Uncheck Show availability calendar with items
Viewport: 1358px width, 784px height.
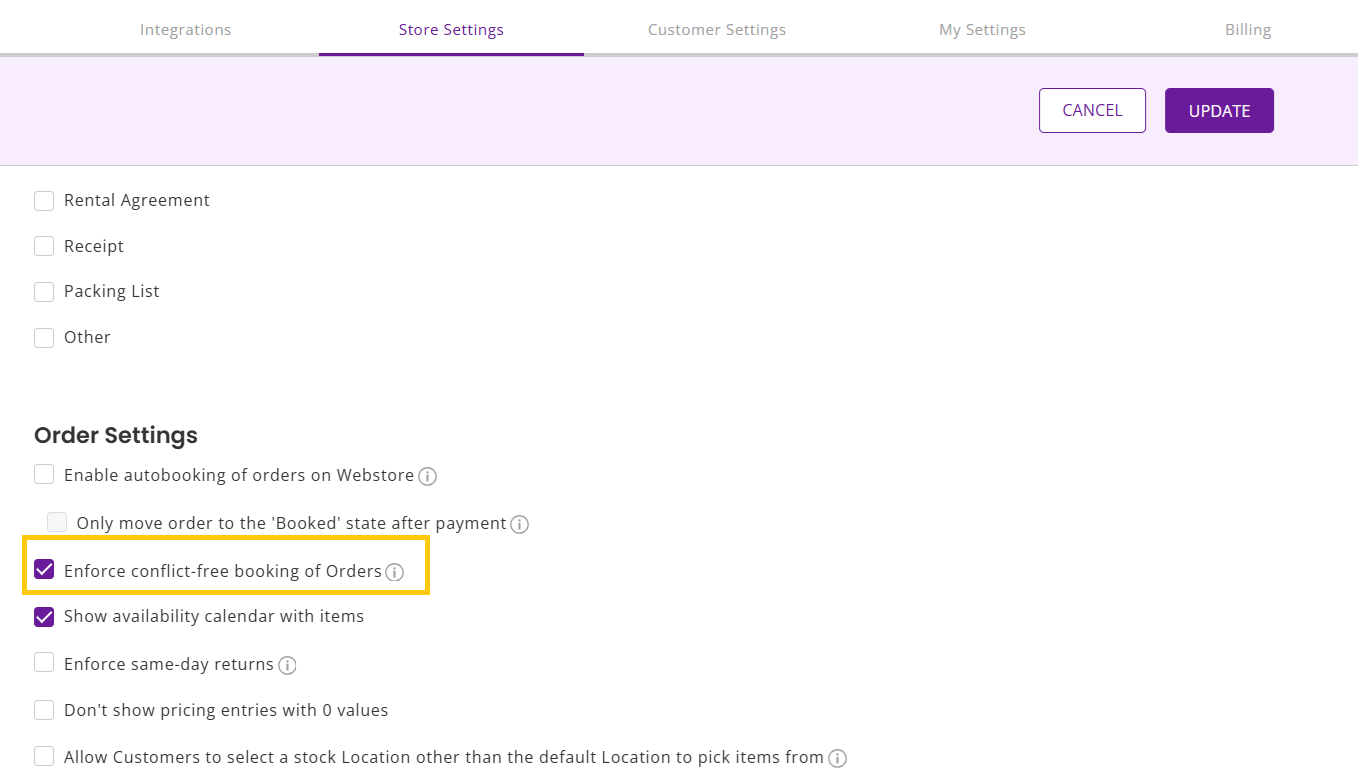pos(44,617)
